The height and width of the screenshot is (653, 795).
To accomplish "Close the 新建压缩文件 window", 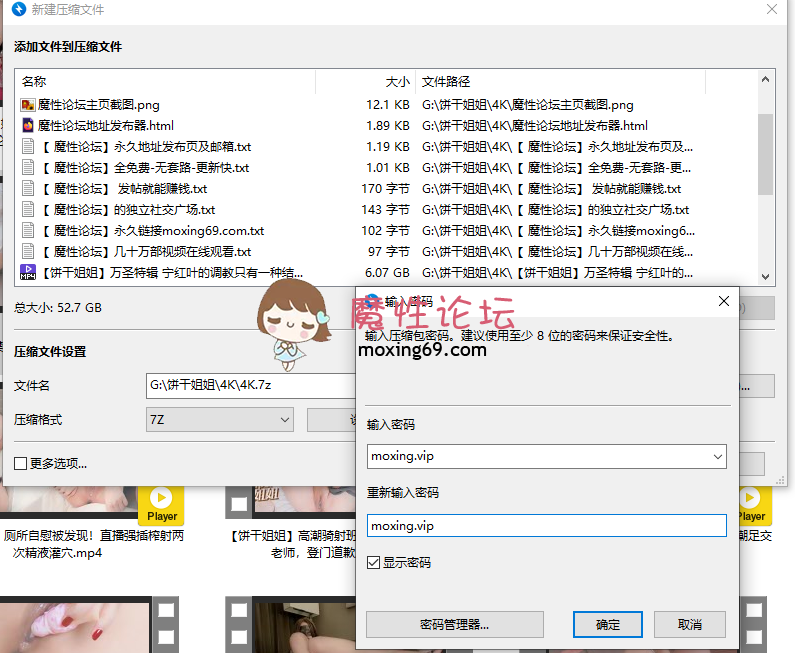I will pyautogui.click(x=772, y=9).
